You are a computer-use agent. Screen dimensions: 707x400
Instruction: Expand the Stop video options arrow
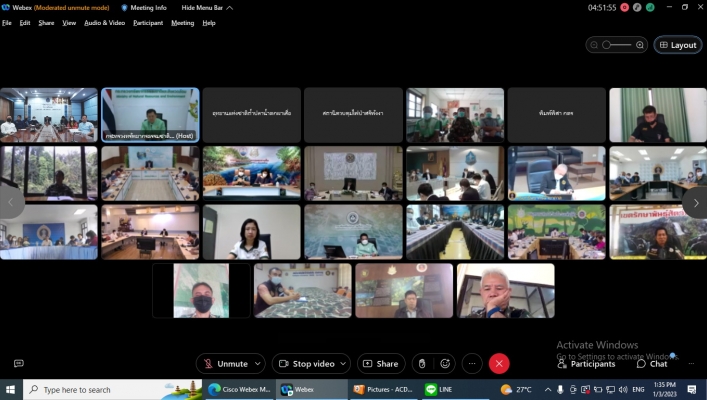[343, 364]
